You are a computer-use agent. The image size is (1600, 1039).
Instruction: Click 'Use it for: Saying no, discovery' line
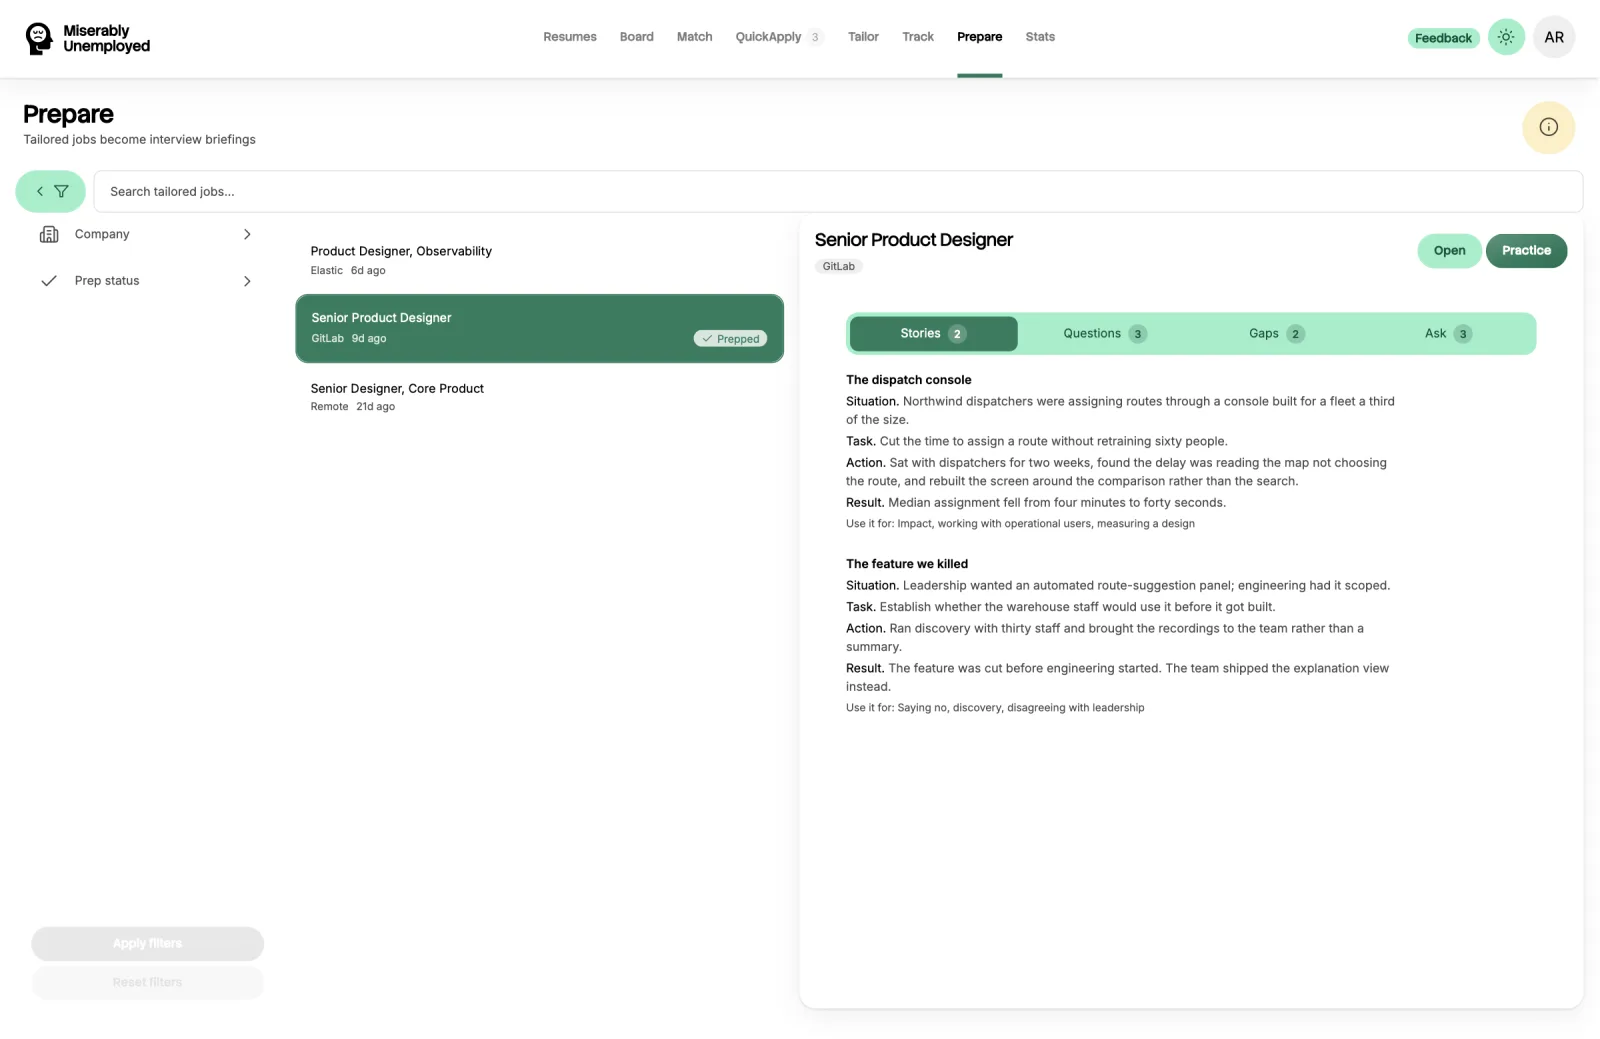(995, 708)
